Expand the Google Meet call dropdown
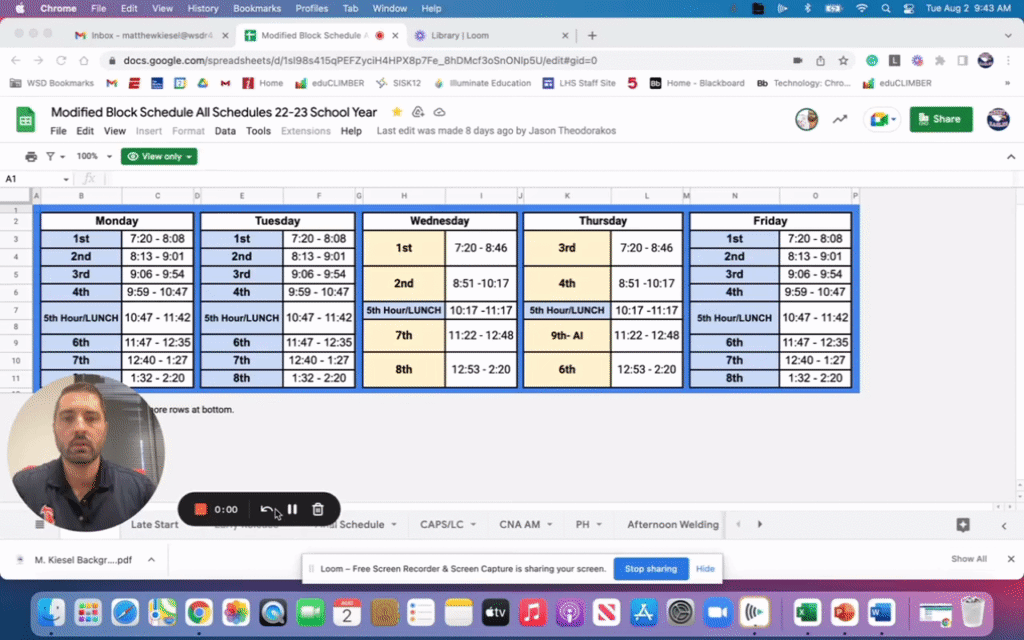 pyautogui.click(x=893, y=120)
